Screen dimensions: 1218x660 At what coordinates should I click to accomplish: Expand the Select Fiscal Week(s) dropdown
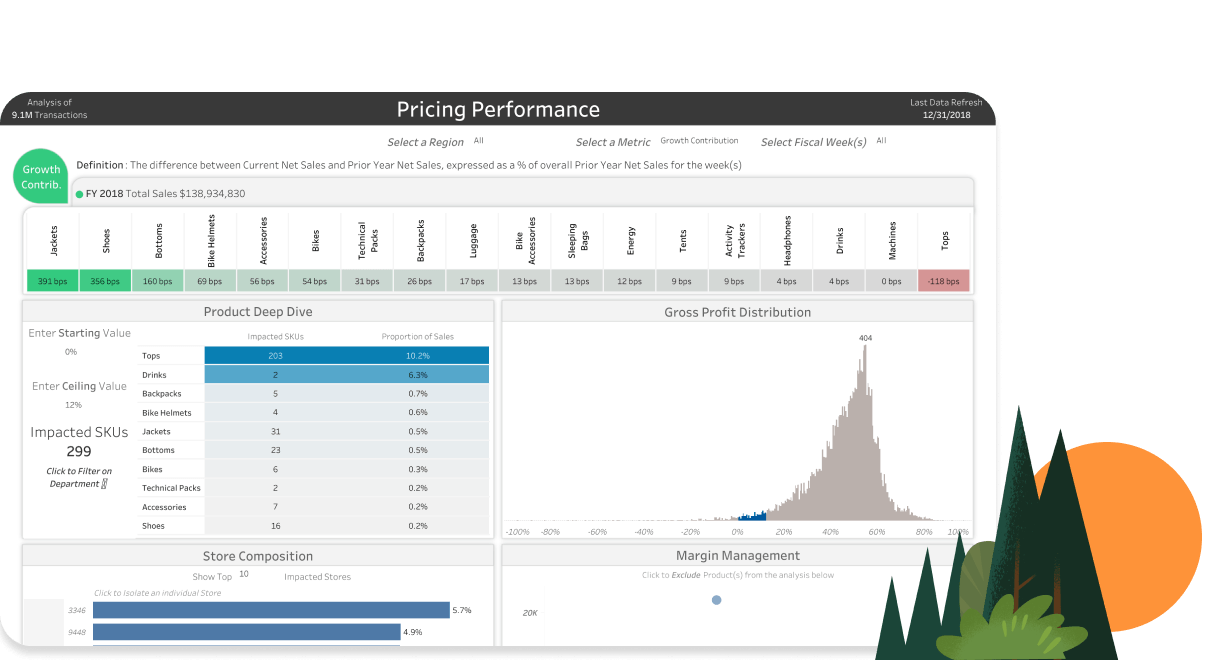tap(881, 141)
